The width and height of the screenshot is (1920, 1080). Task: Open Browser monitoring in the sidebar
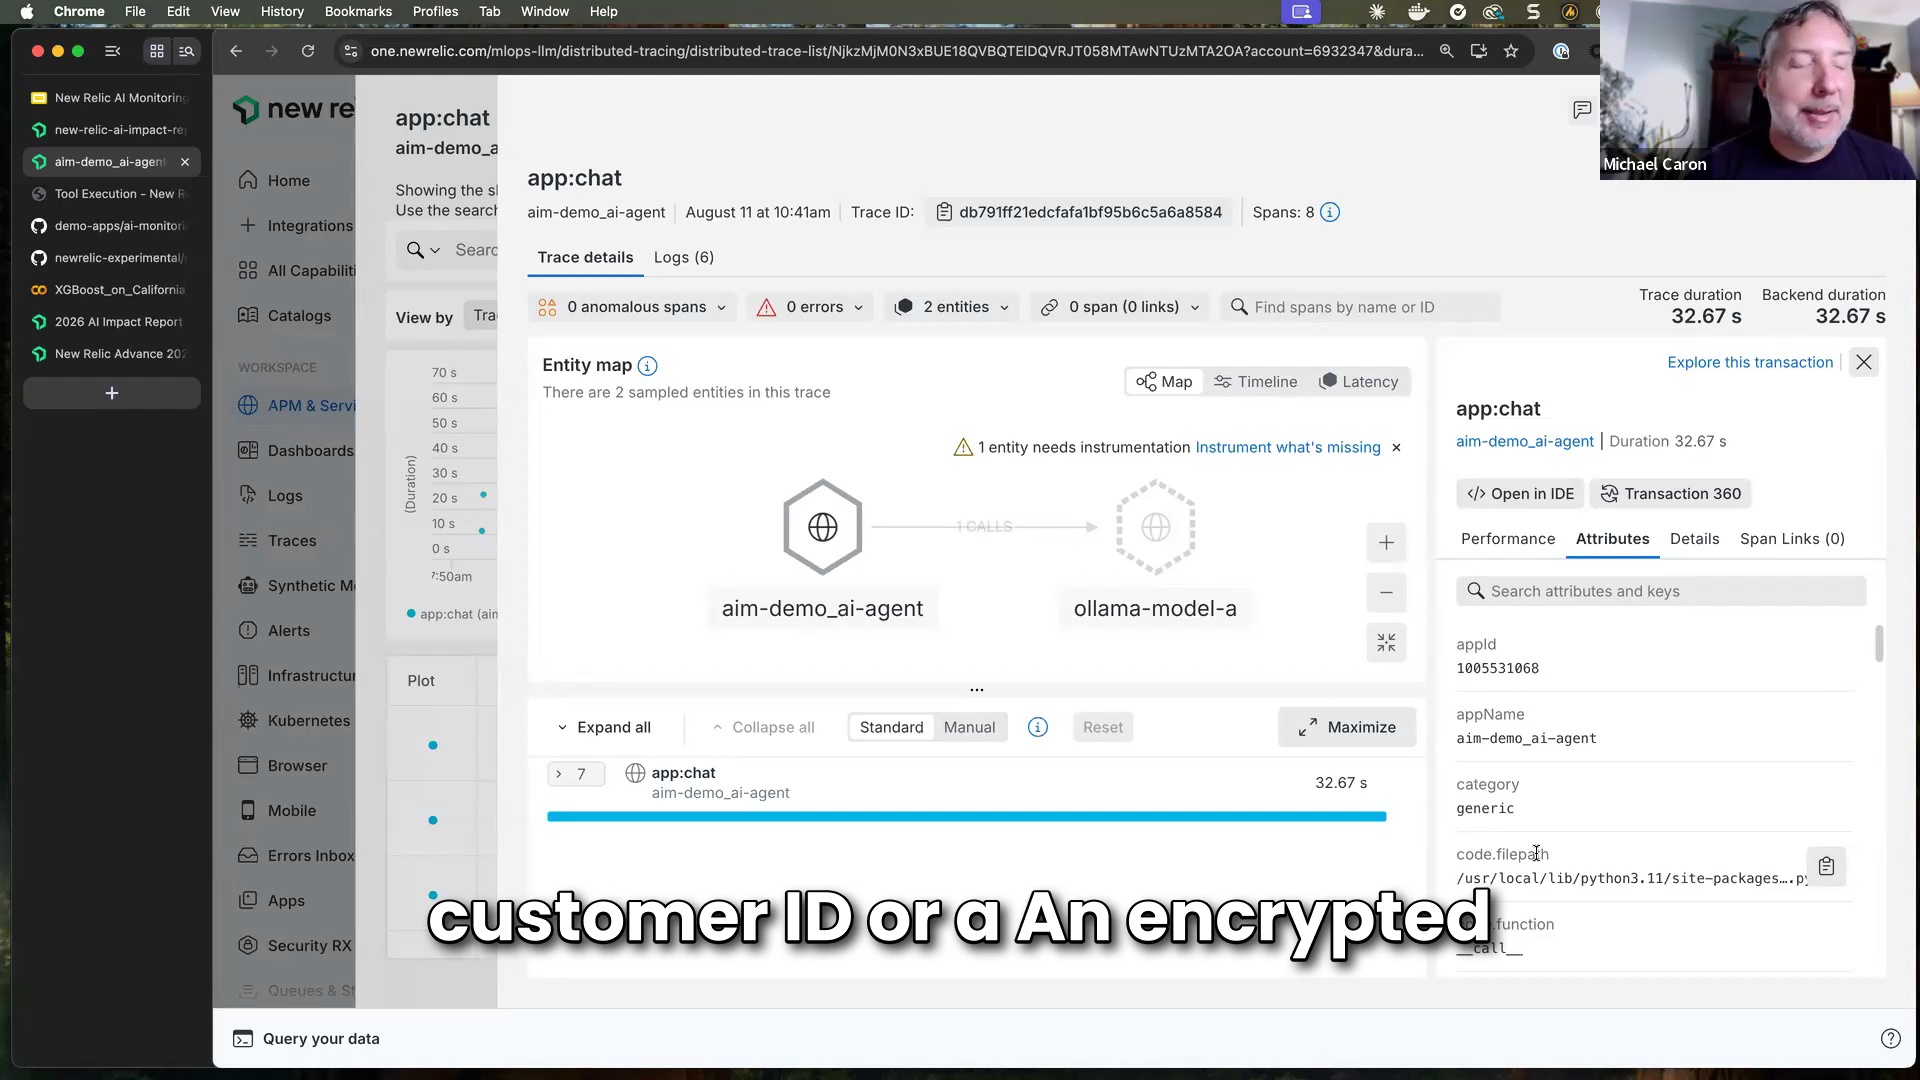[x=283, y=766]
